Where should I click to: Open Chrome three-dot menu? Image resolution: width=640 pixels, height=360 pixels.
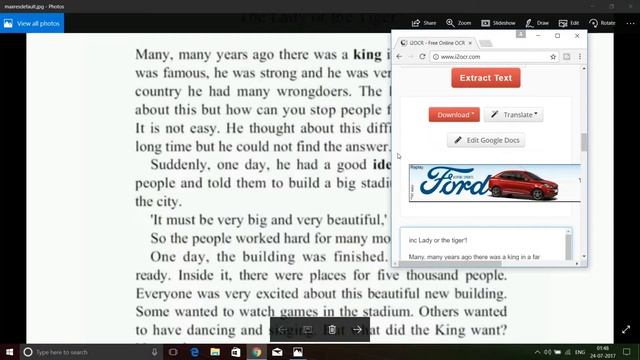580,57
